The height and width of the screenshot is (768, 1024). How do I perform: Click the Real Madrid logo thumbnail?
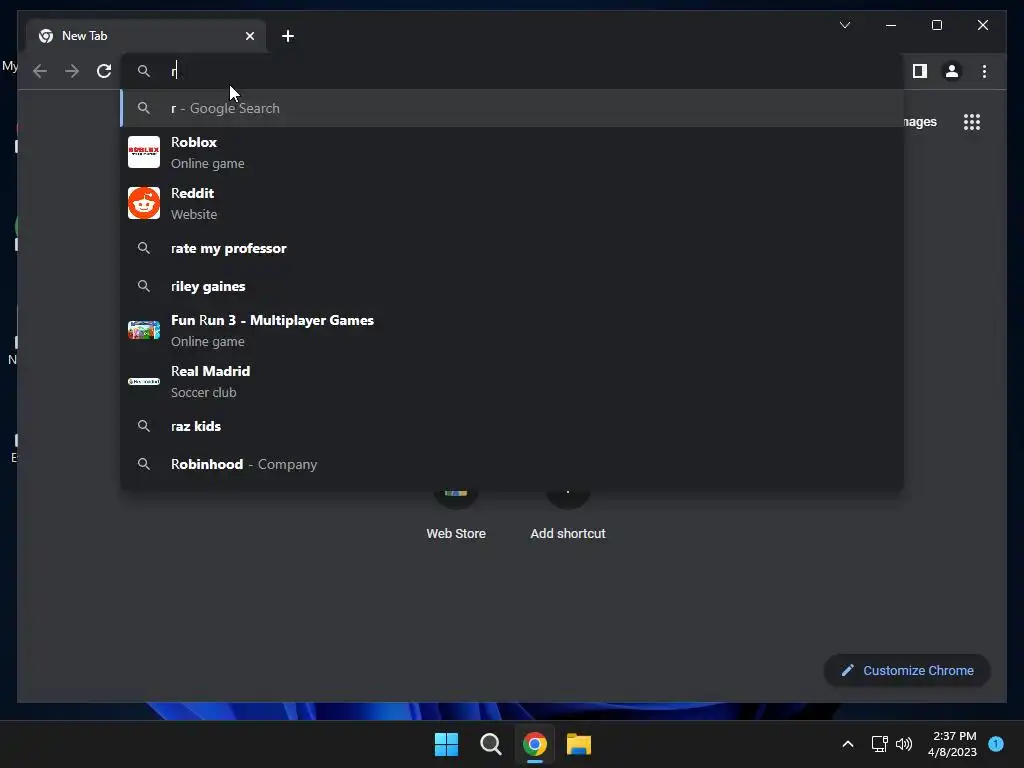[144, 381]
